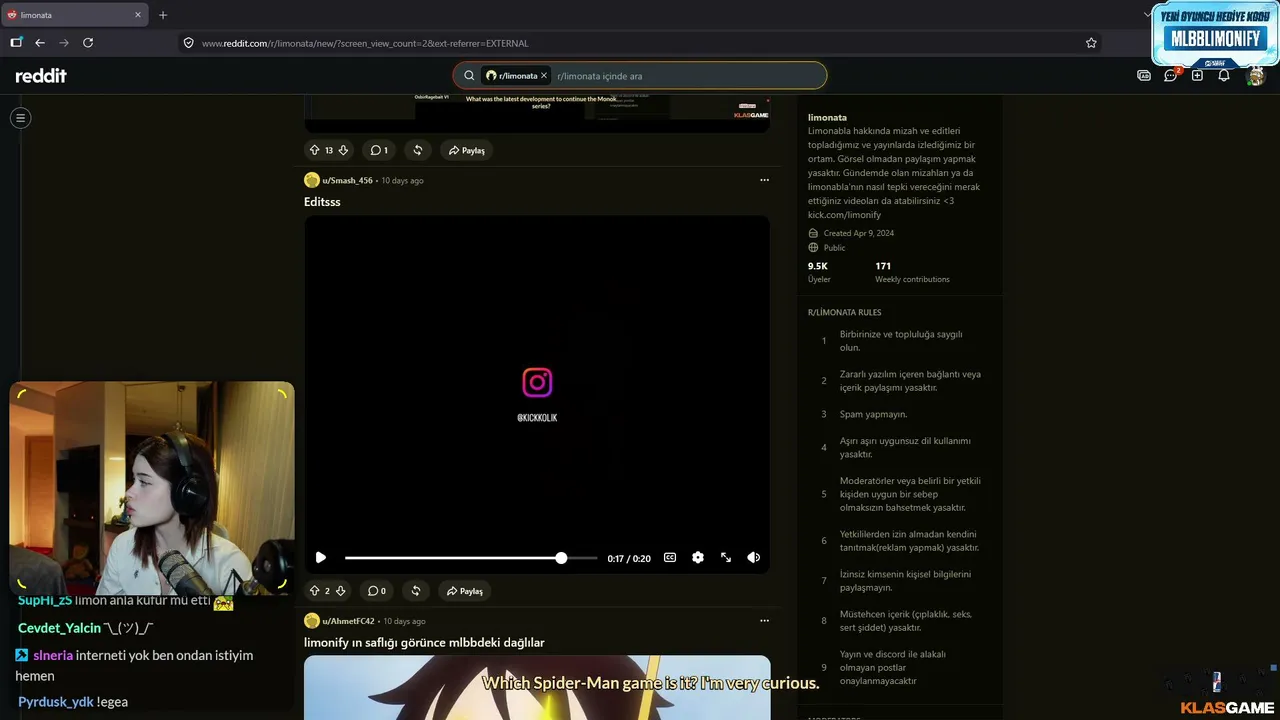Open options menu for u/Smash_456 post
This screenshot has width=1280, height=720.
click(764, 180)
